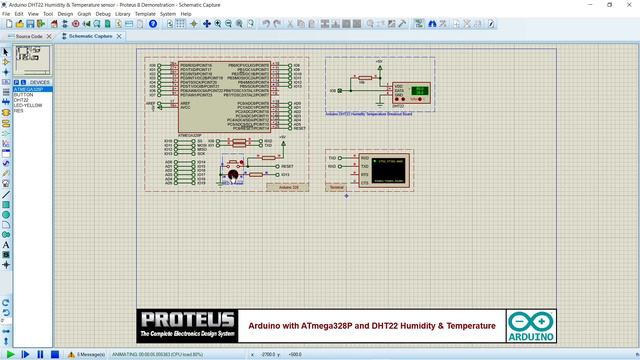
Task: Stop the simulation with the square button
Action: (55, 354)
